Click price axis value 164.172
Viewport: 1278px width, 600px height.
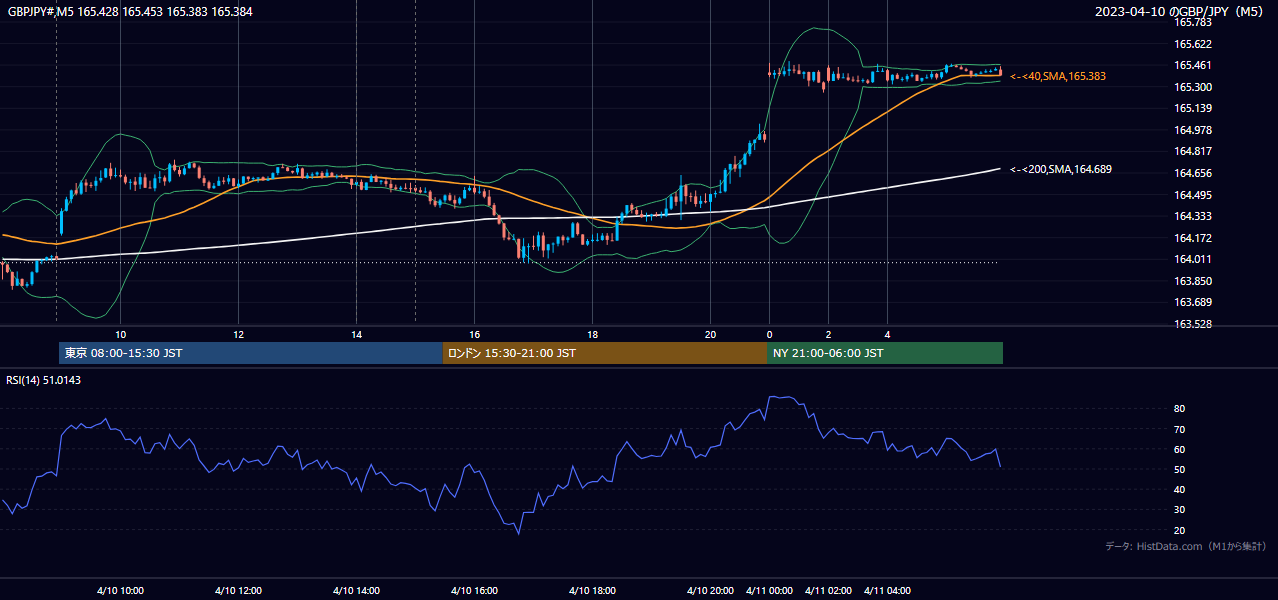1192,238
